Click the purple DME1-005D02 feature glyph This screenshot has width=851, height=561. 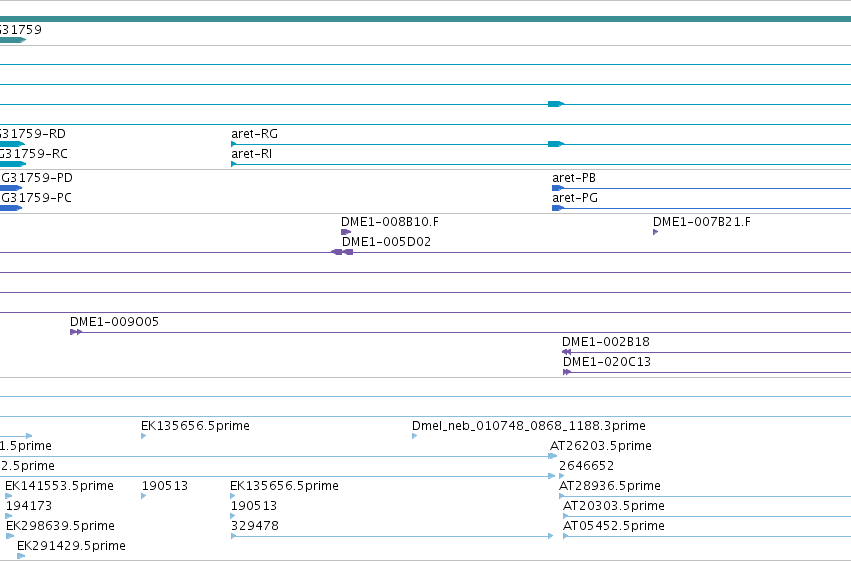coord(342,252)
